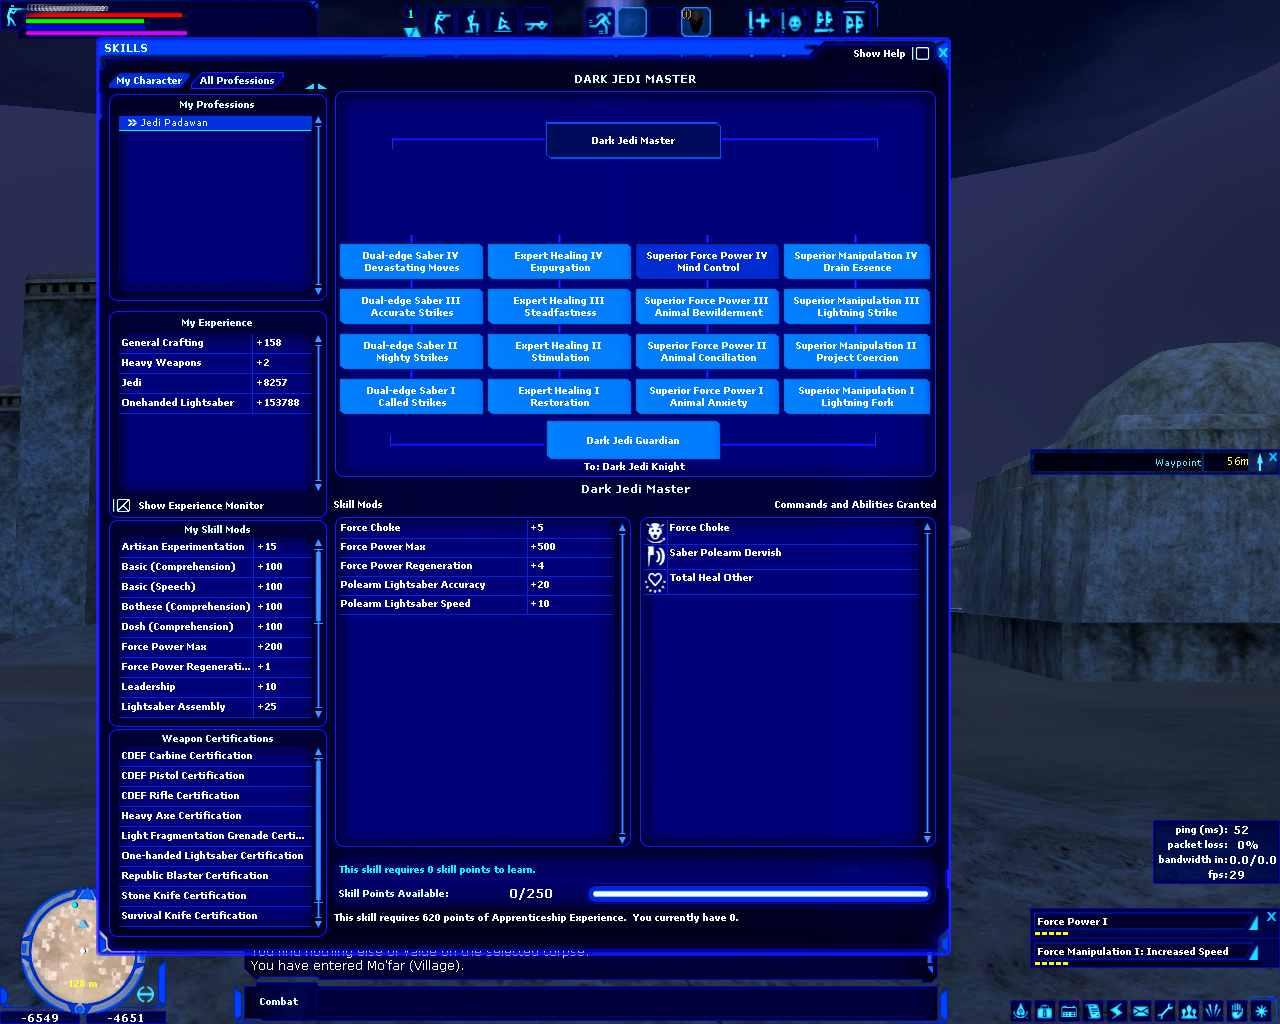Select the standing combat posture icon

click(441, 22)
